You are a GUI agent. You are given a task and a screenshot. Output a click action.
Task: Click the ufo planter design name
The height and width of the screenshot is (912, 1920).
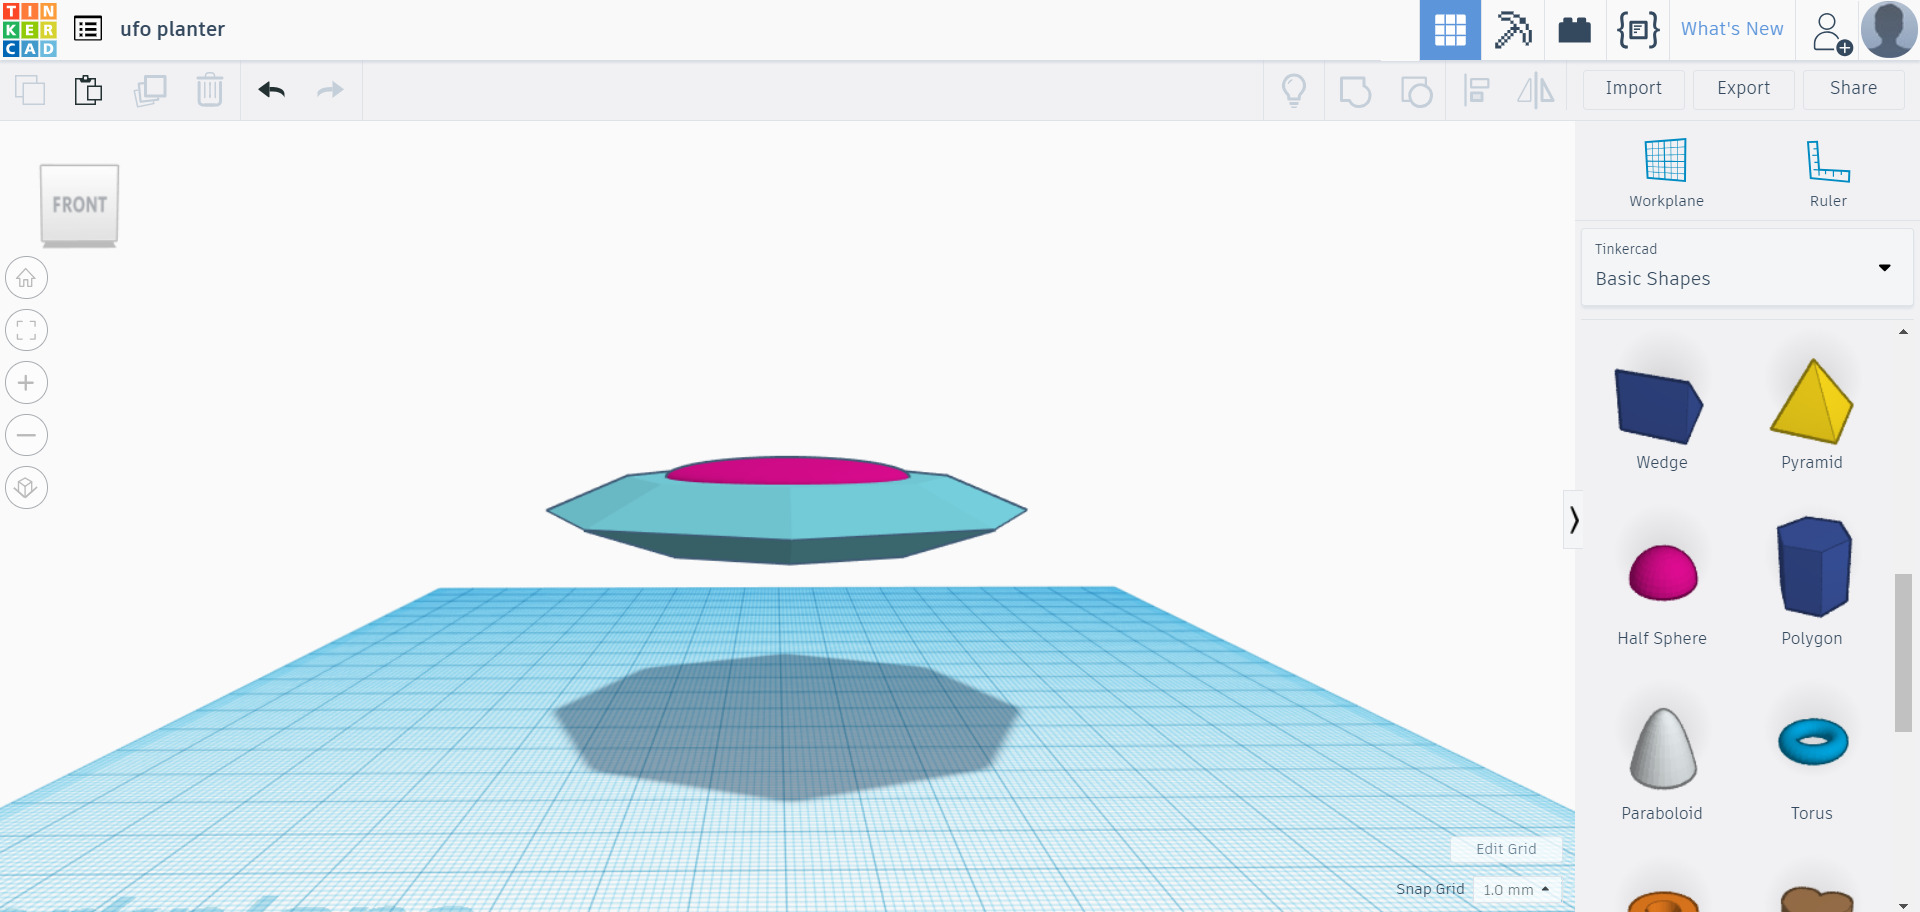(172, 29)
